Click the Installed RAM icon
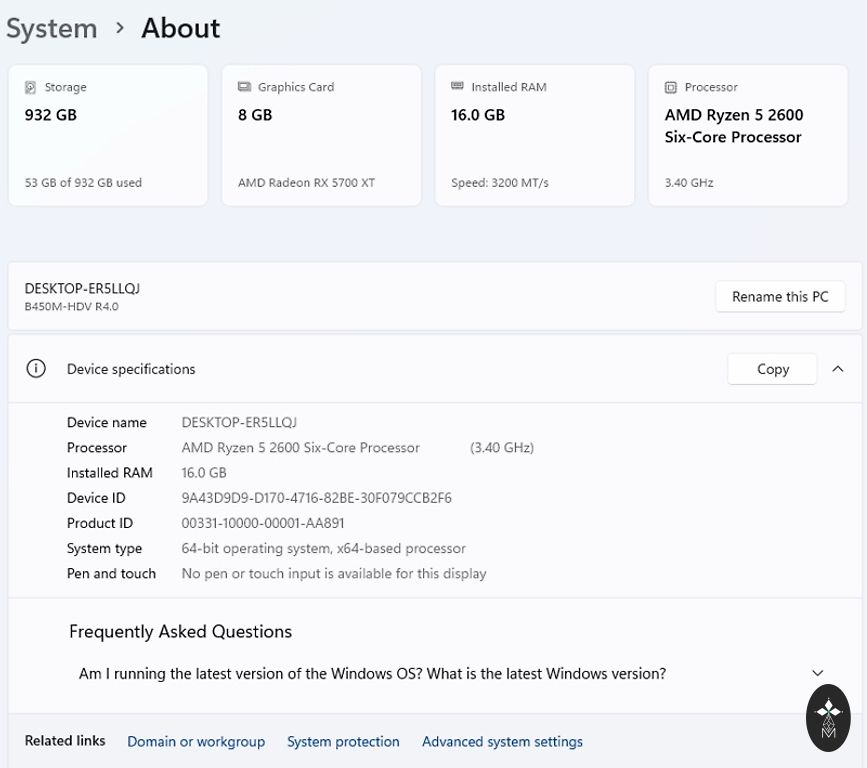 click(x=457, y=87)
